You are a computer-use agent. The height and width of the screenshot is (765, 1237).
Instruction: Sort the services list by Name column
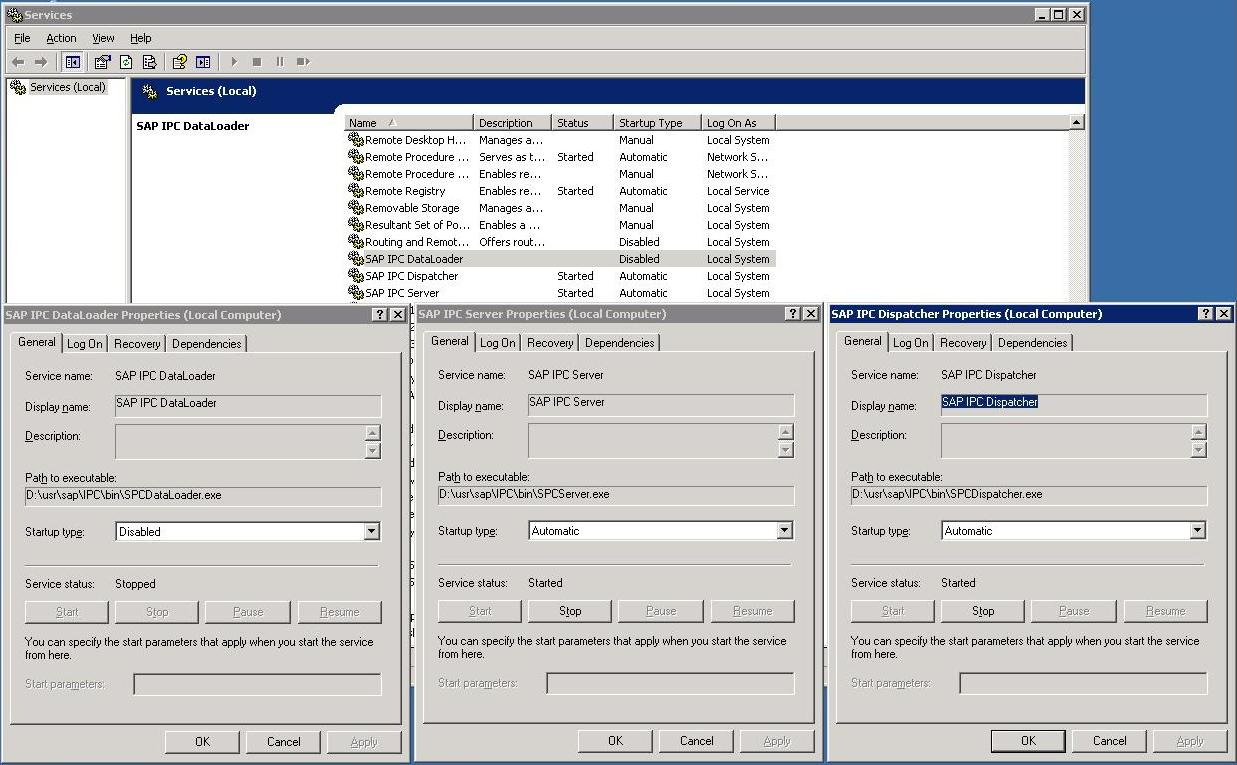pyautogui.click(x=409, y=123)
